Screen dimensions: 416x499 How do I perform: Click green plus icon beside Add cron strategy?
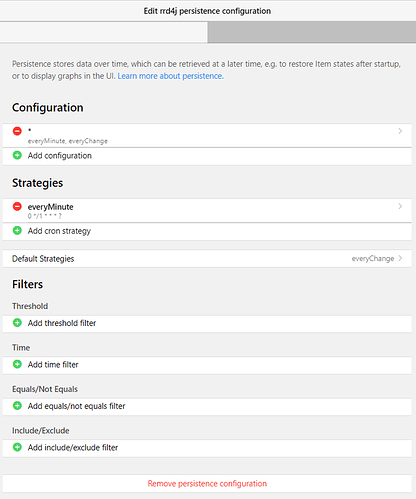[17, 231]
